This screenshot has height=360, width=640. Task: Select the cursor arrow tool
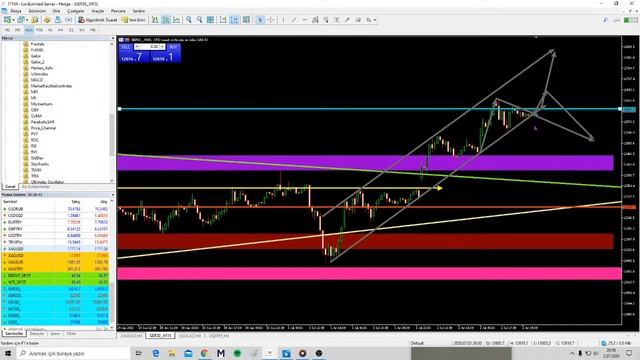click(260, 20)
